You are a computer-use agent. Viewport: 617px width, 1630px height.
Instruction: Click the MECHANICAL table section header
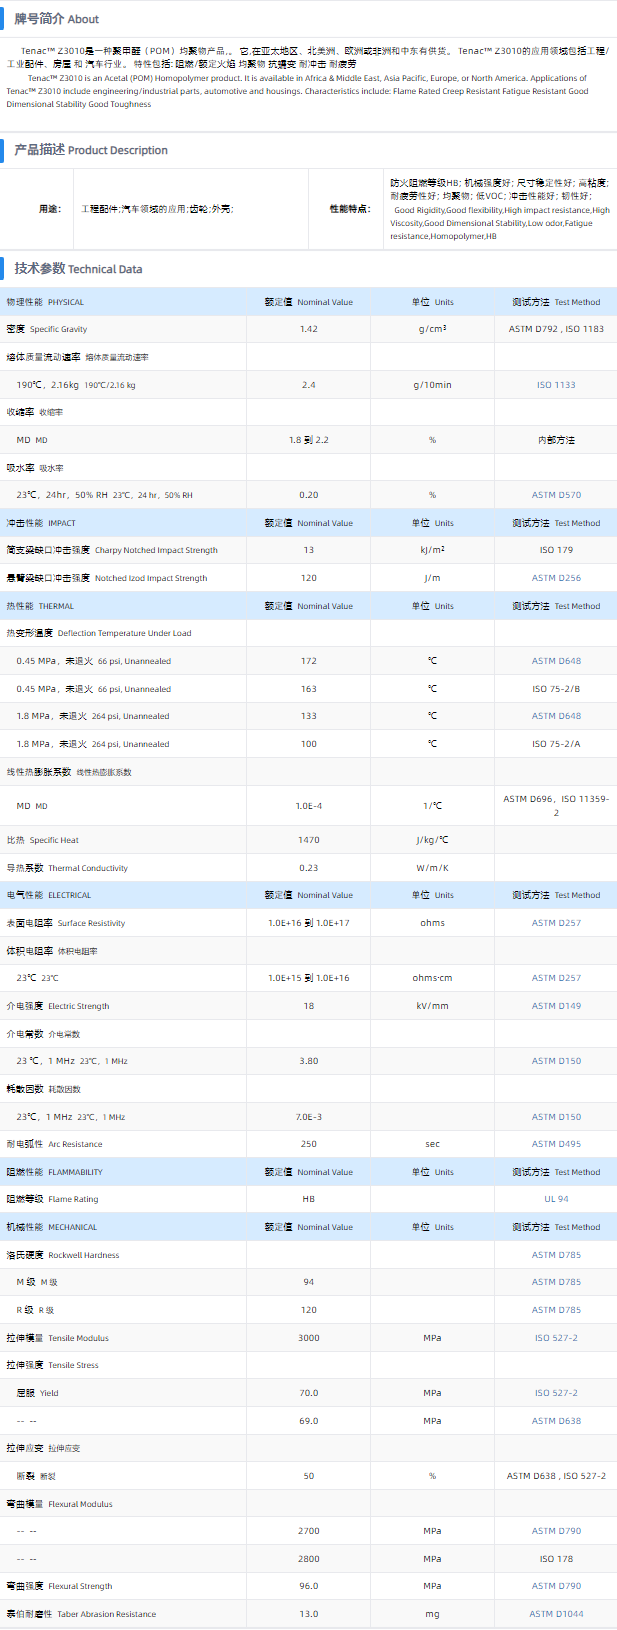[52, 1227]
